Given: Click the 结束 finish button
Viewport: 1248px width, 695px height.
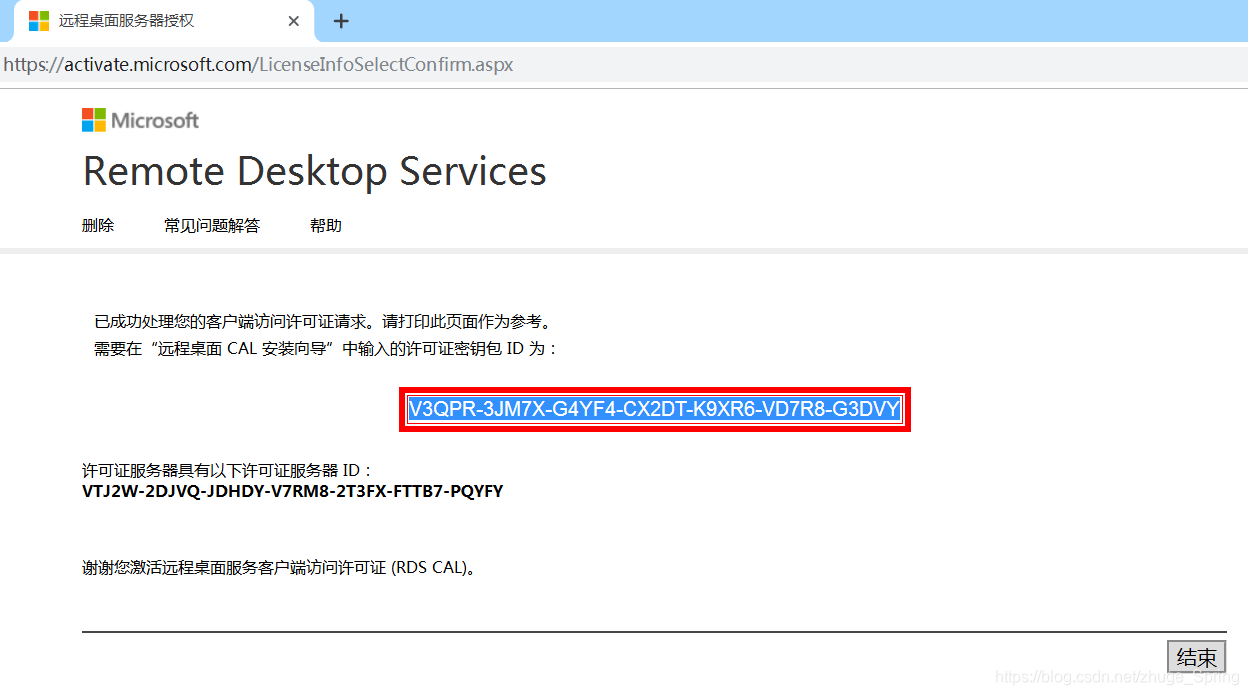Looking at the screenshot, I should click(1196, 657).
